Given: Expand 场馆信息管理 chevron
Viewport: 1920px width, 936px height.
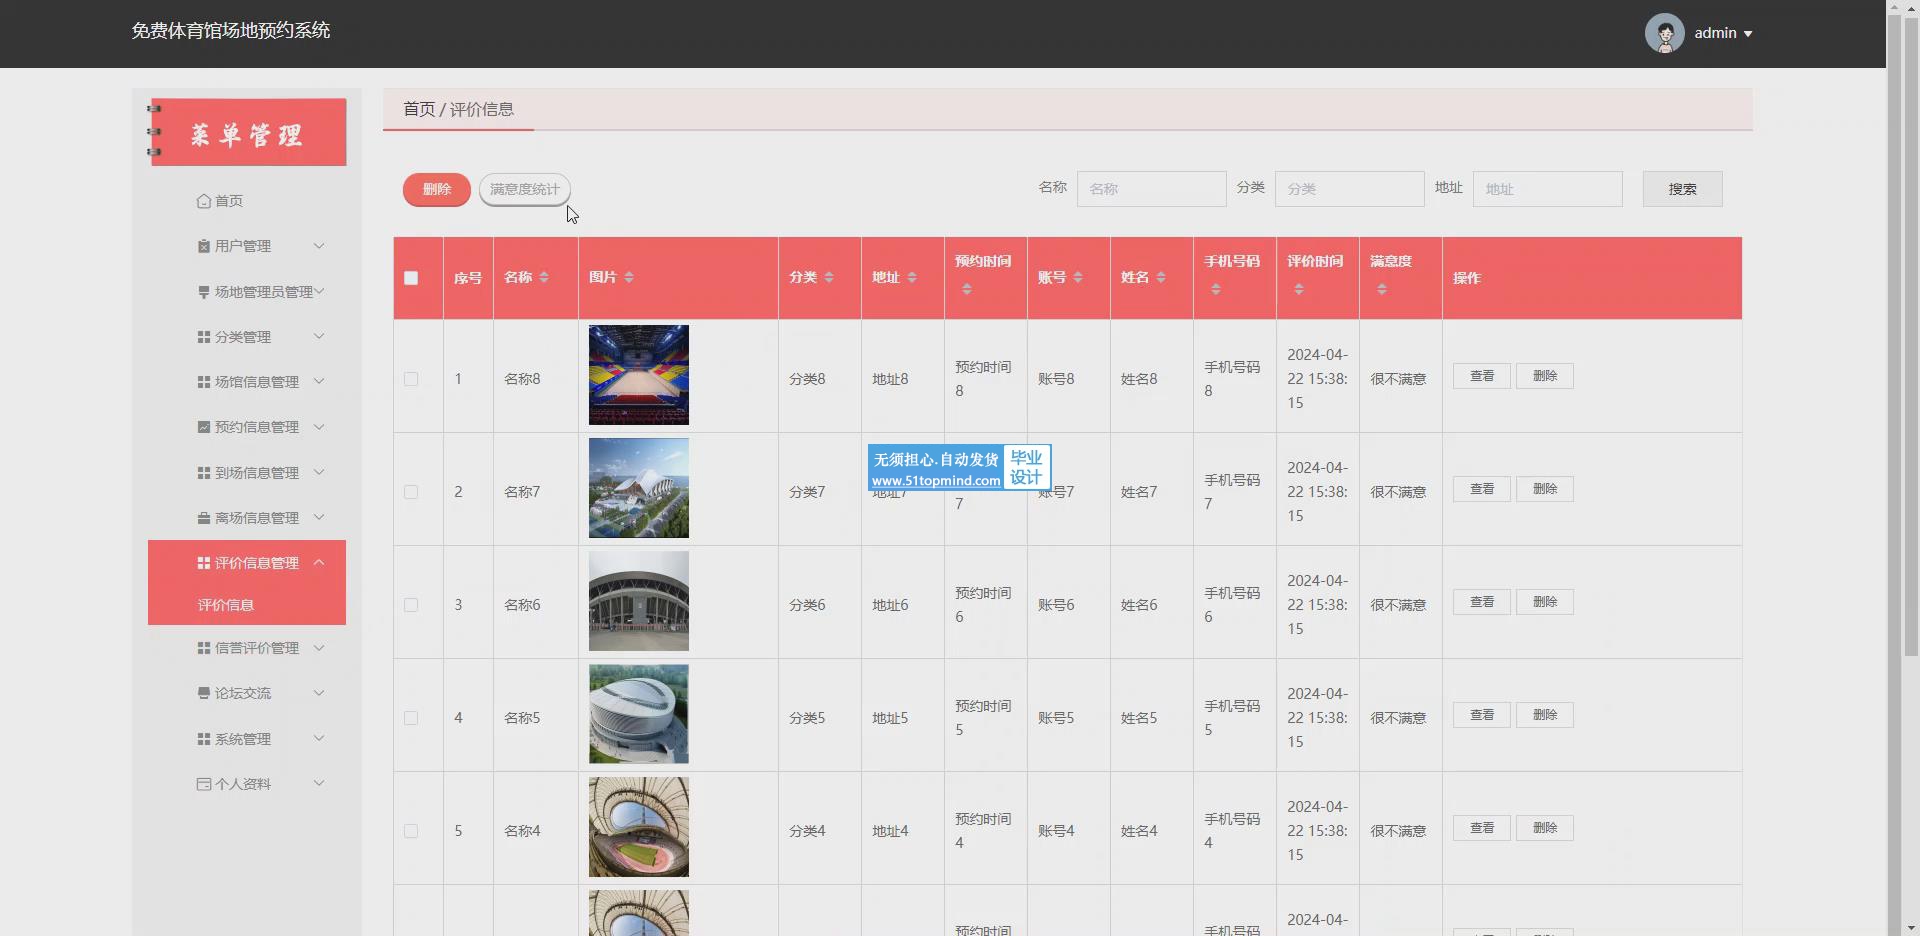Looking at the screenshot, I should [x=319, y=382].
